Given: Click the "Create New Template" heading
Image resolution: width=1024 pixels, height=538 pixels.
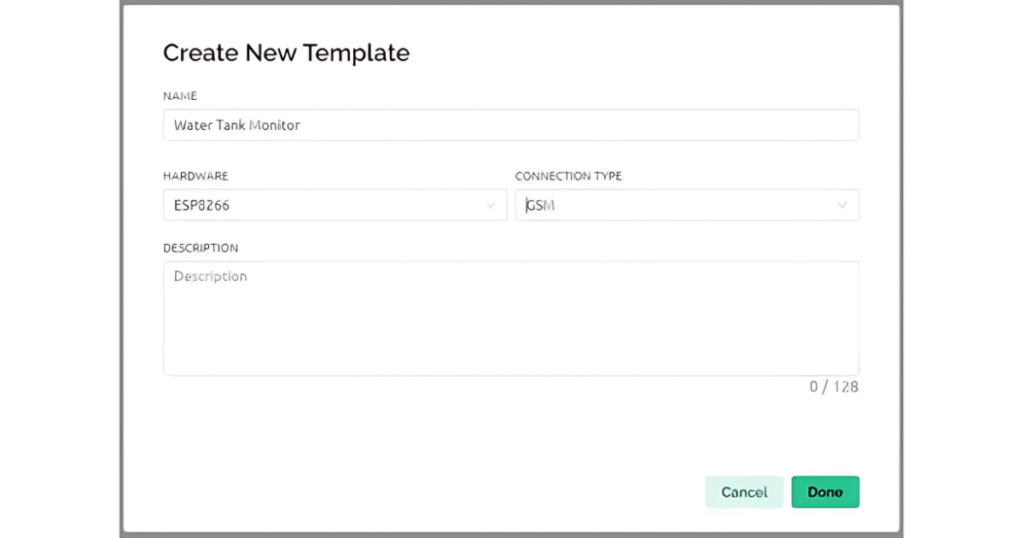Looking at the screenshot, I should pos(286,53).
